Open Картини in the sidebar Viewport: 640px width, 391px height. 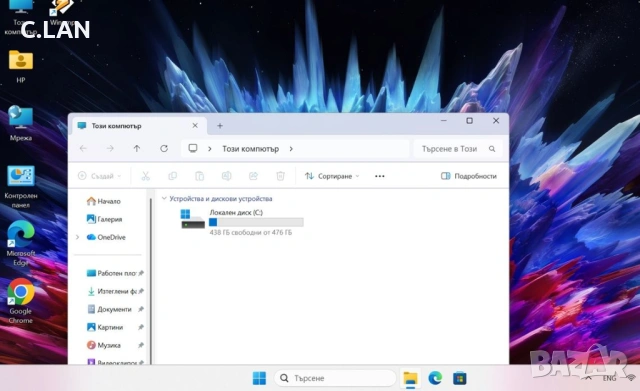105,327
